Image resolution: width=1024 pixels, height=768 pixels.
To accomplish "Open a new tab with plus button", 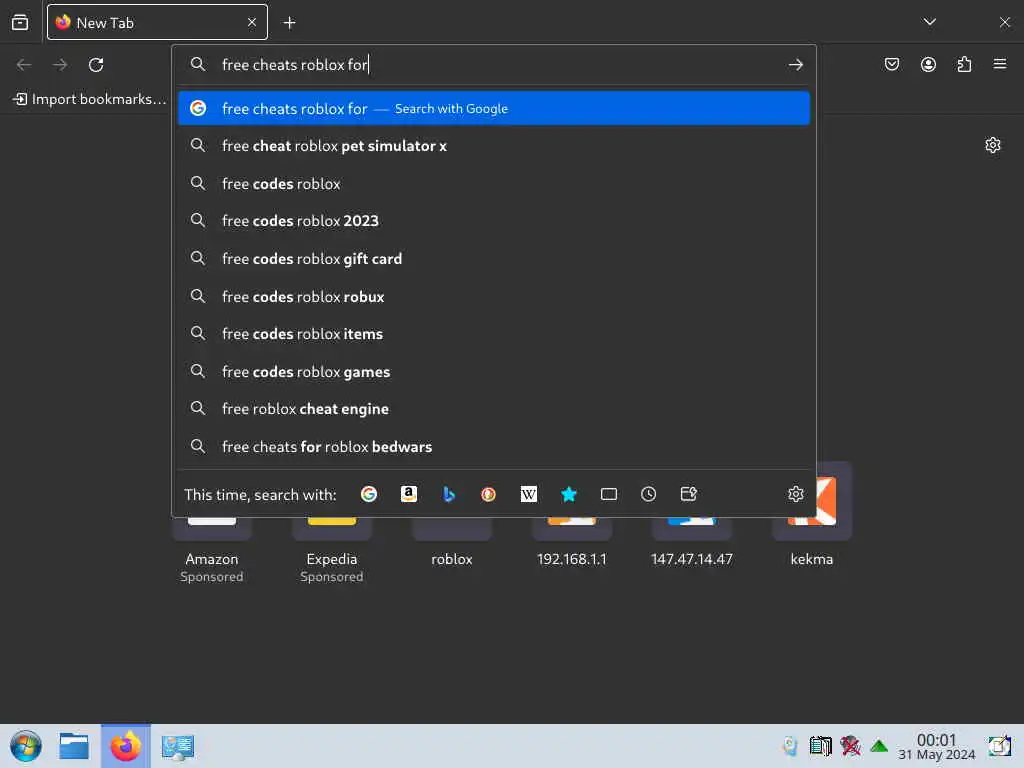I will [289, 23].
